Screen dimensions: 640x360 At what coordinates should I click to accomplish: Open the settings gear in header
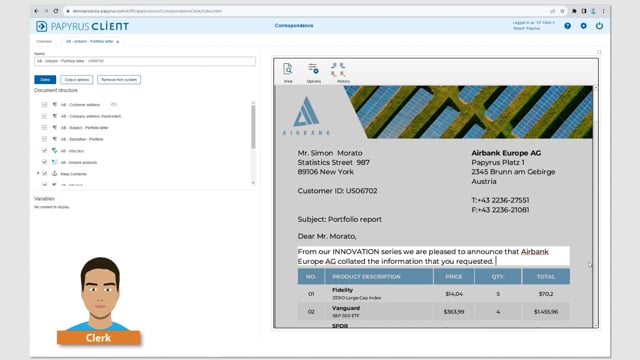tap(583, 26)
